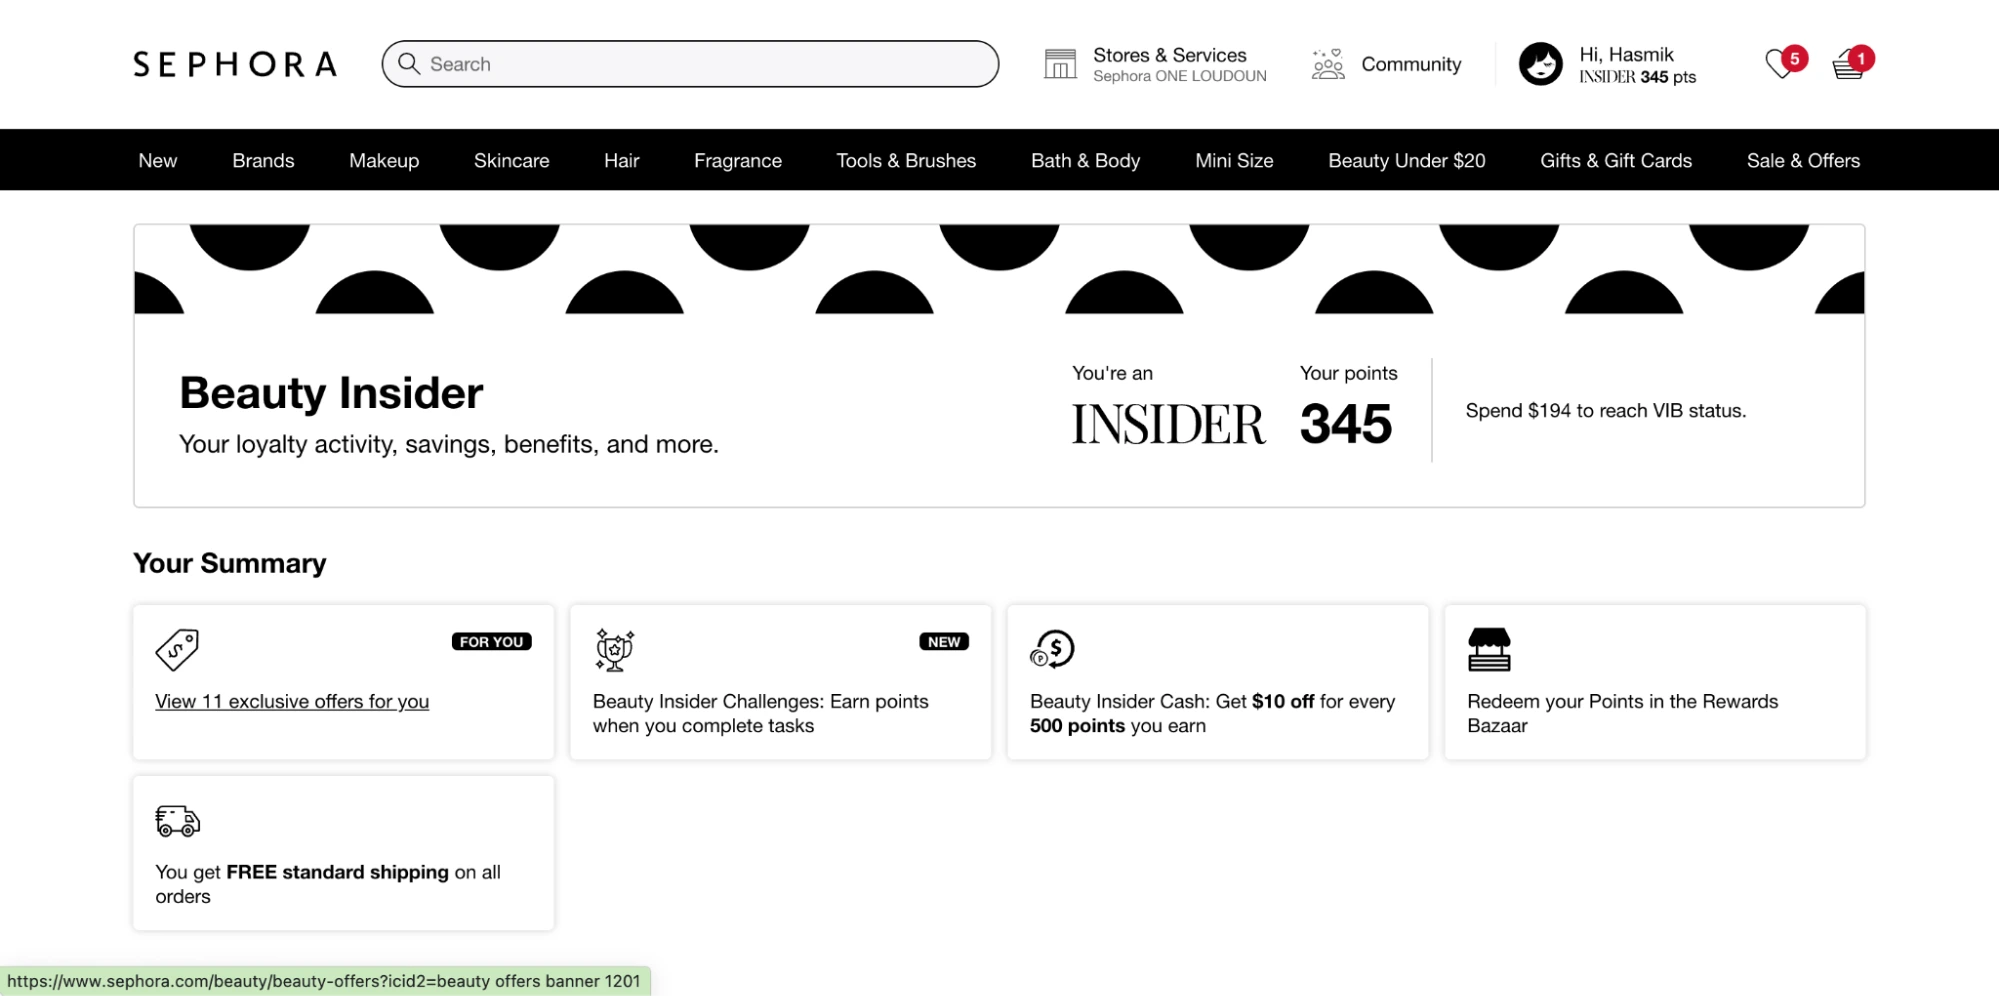
Task: Open the Hair menu
Action: (621, 160)
